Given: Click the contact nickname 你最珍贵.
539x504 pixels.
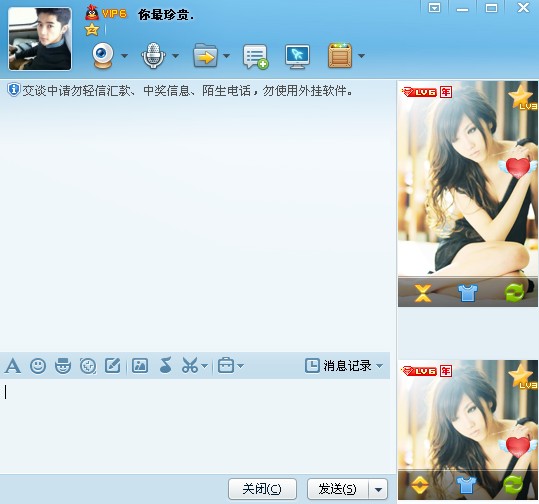Looking at the screenshot, I should [166, 15].
